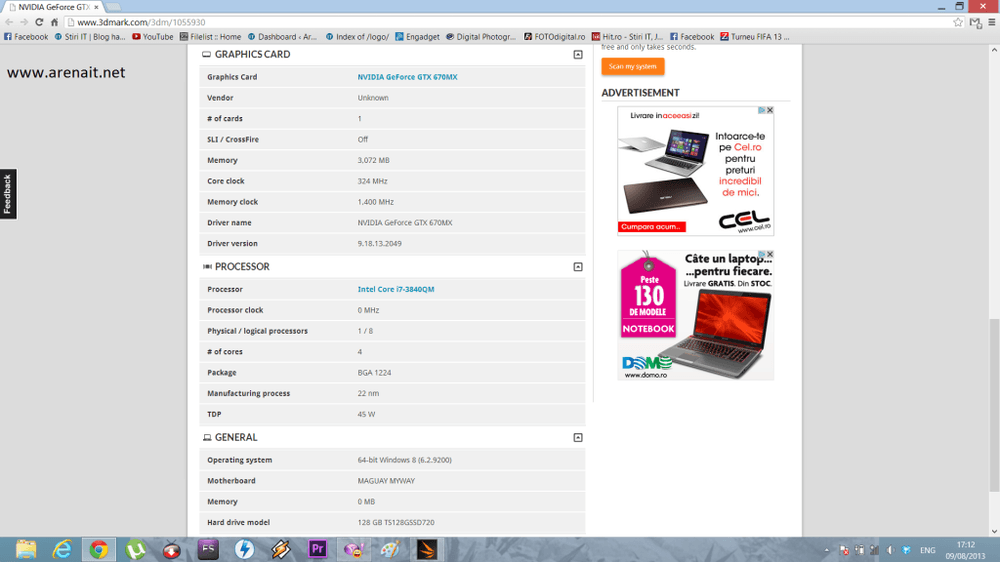The image size is (1000, 562).
Task: Click the scrollbar down arrow
Action: click(x=994, y=531)
